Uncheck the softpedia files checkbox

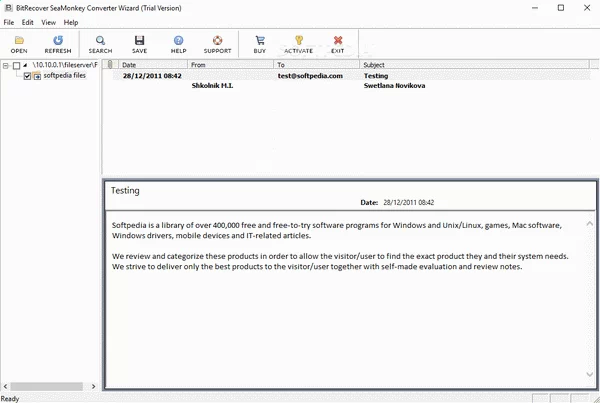tap(28, 76)
